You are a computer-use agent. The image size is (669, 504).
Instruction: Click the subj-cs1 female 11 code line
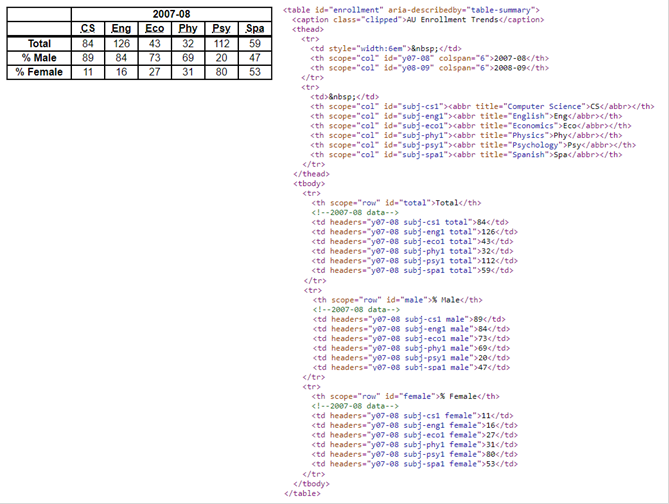tap(413, 416)
